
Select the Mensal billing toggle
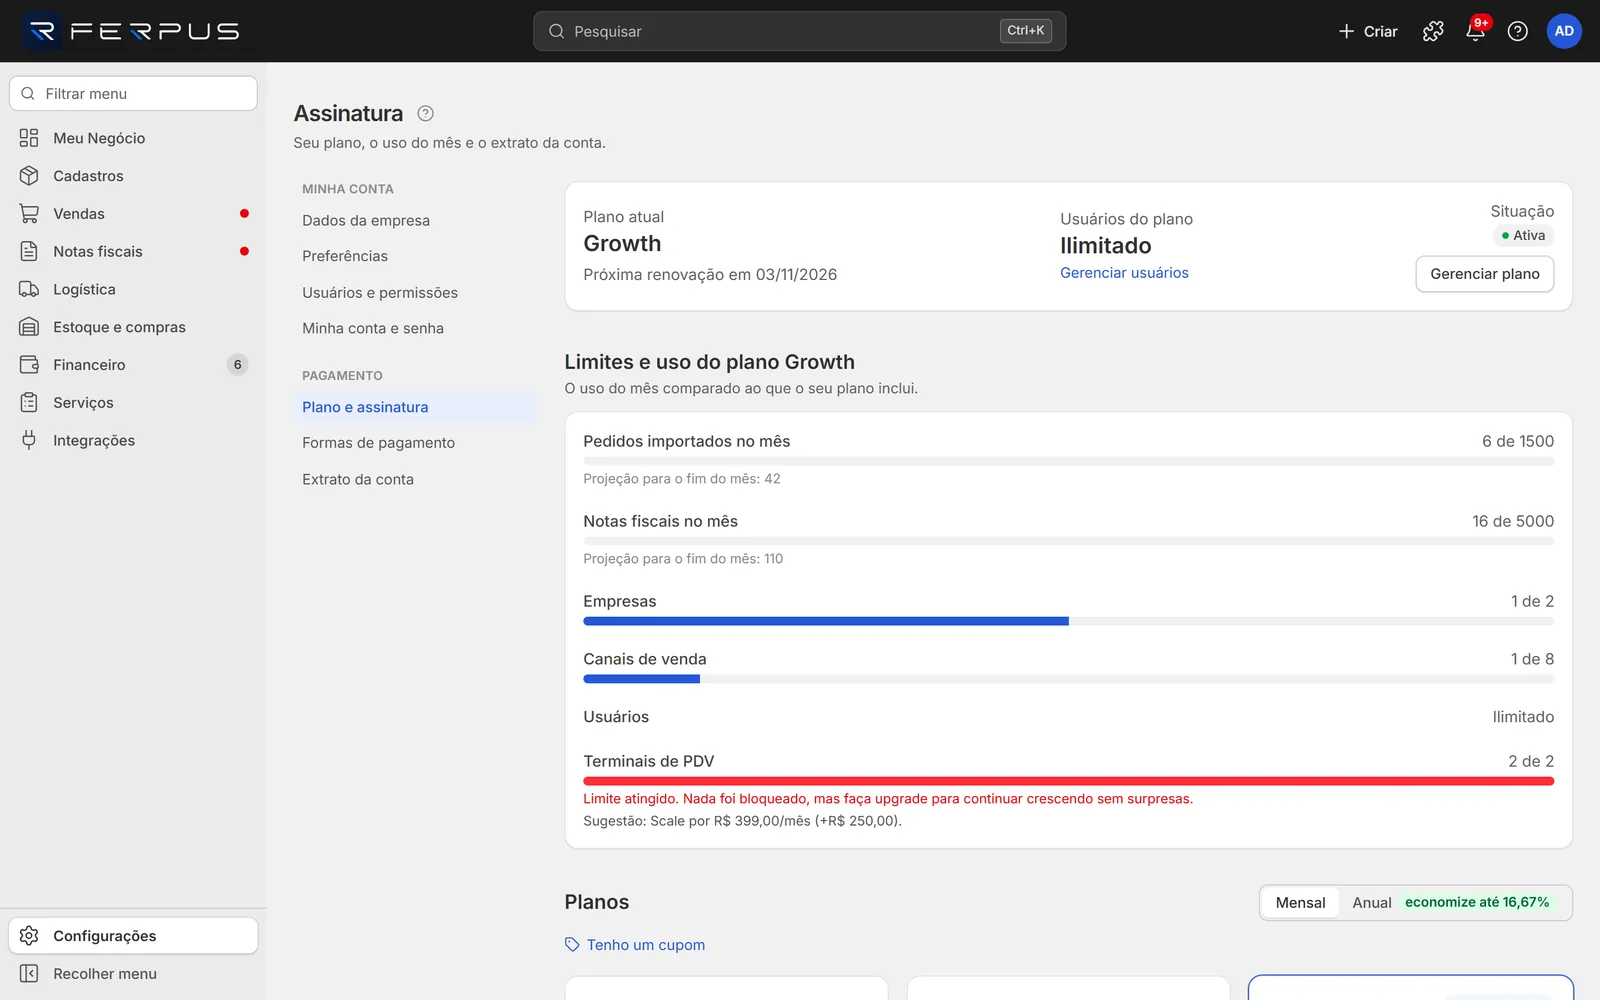pyautogui.click(x=1300, y=902)
